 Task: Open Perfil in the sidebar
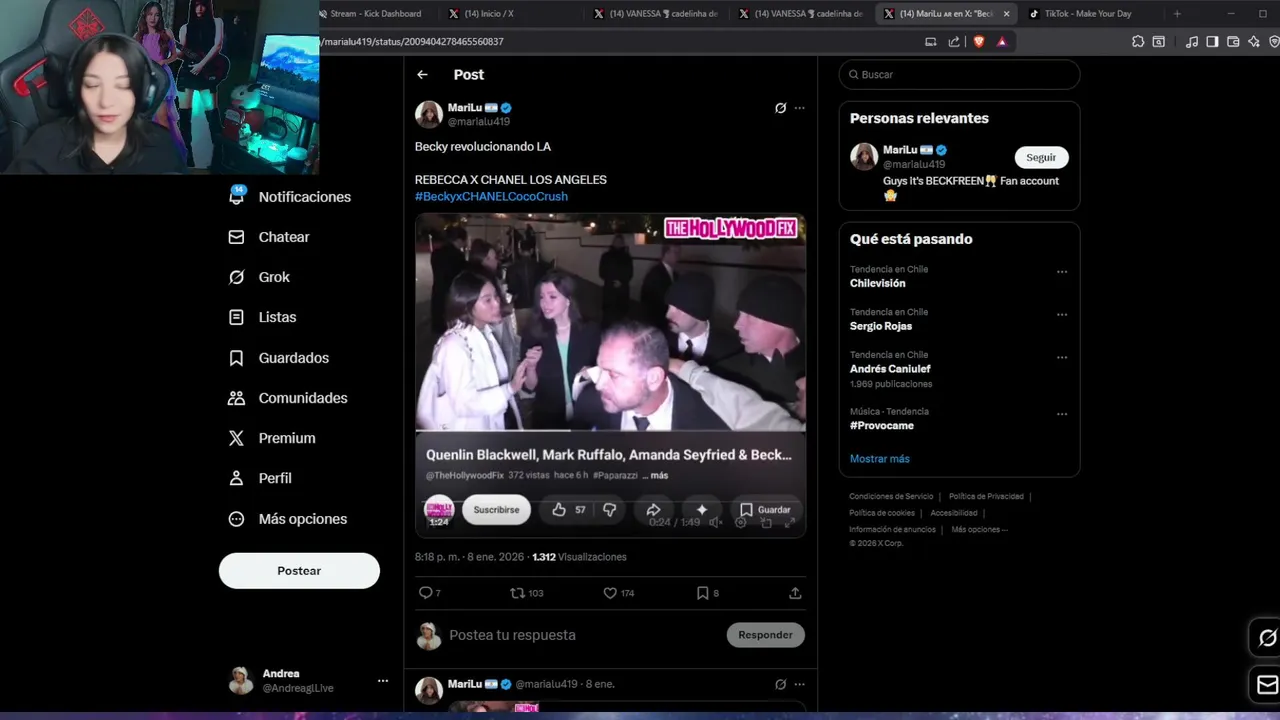tap(260, 478)
